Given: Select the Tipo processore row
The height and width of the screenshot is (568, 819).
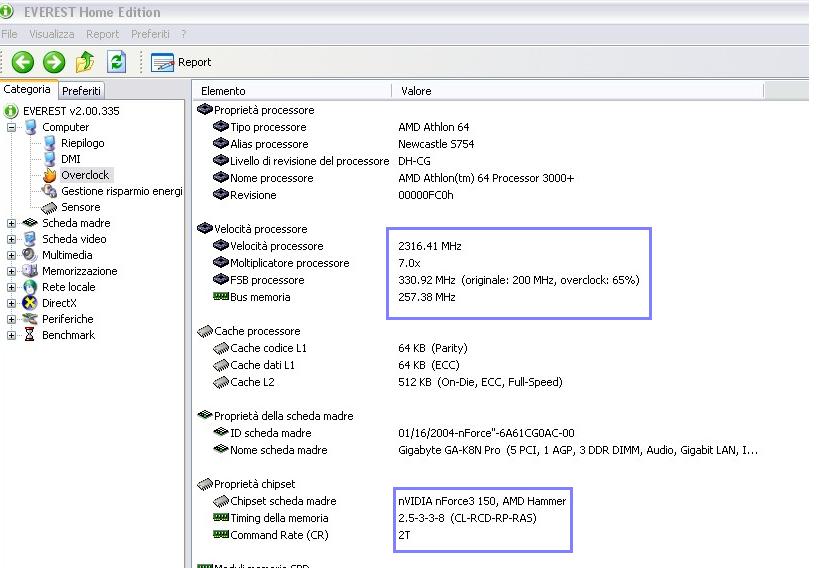Looking at the screenshot, I should click(341, 127).
